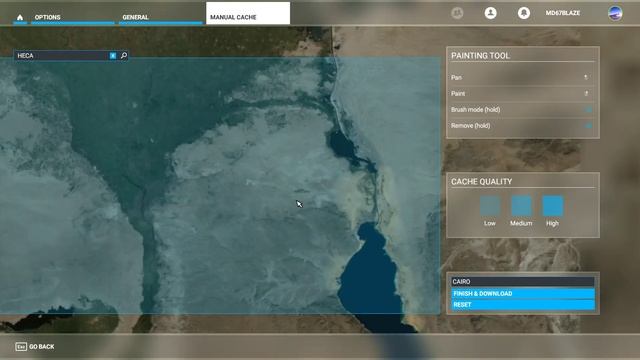Click the Brush mode (hold) label
This screenshot has width=640, height=360.
(x=475, y=110)
